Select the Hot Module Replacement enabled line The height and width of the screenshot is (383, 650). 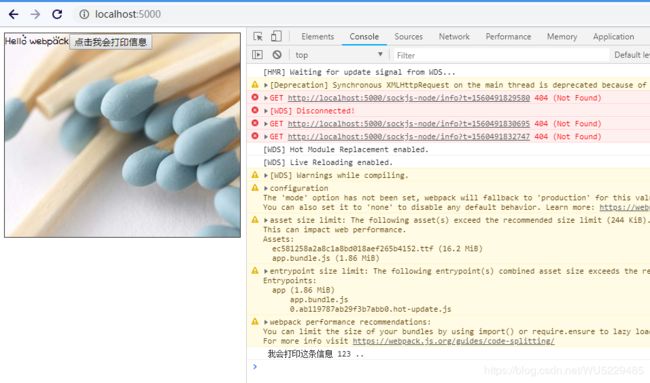[x=346, y=150]
